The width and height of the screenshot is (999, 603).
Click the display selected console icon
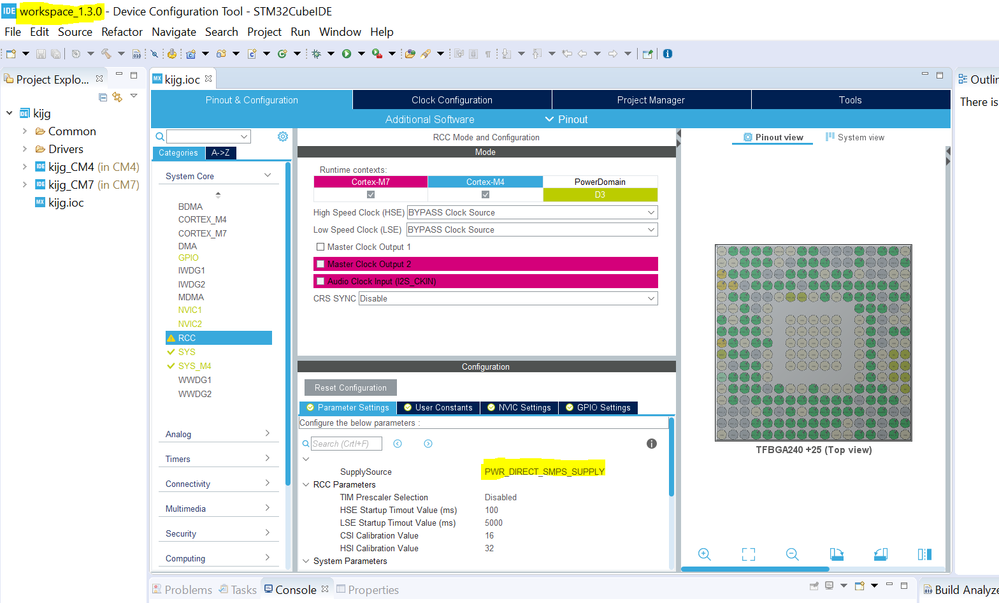tap(829, 585)
